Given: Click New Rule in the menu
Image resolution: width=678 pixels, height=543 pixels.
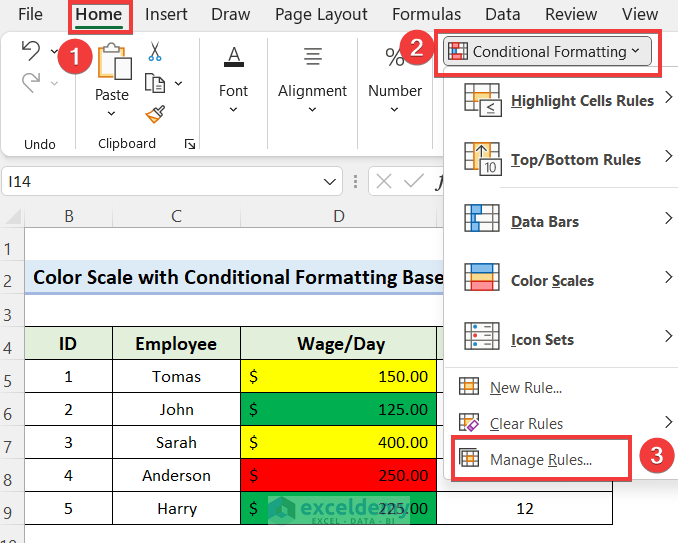Looking at the screenshot, I should coord(525,388).
